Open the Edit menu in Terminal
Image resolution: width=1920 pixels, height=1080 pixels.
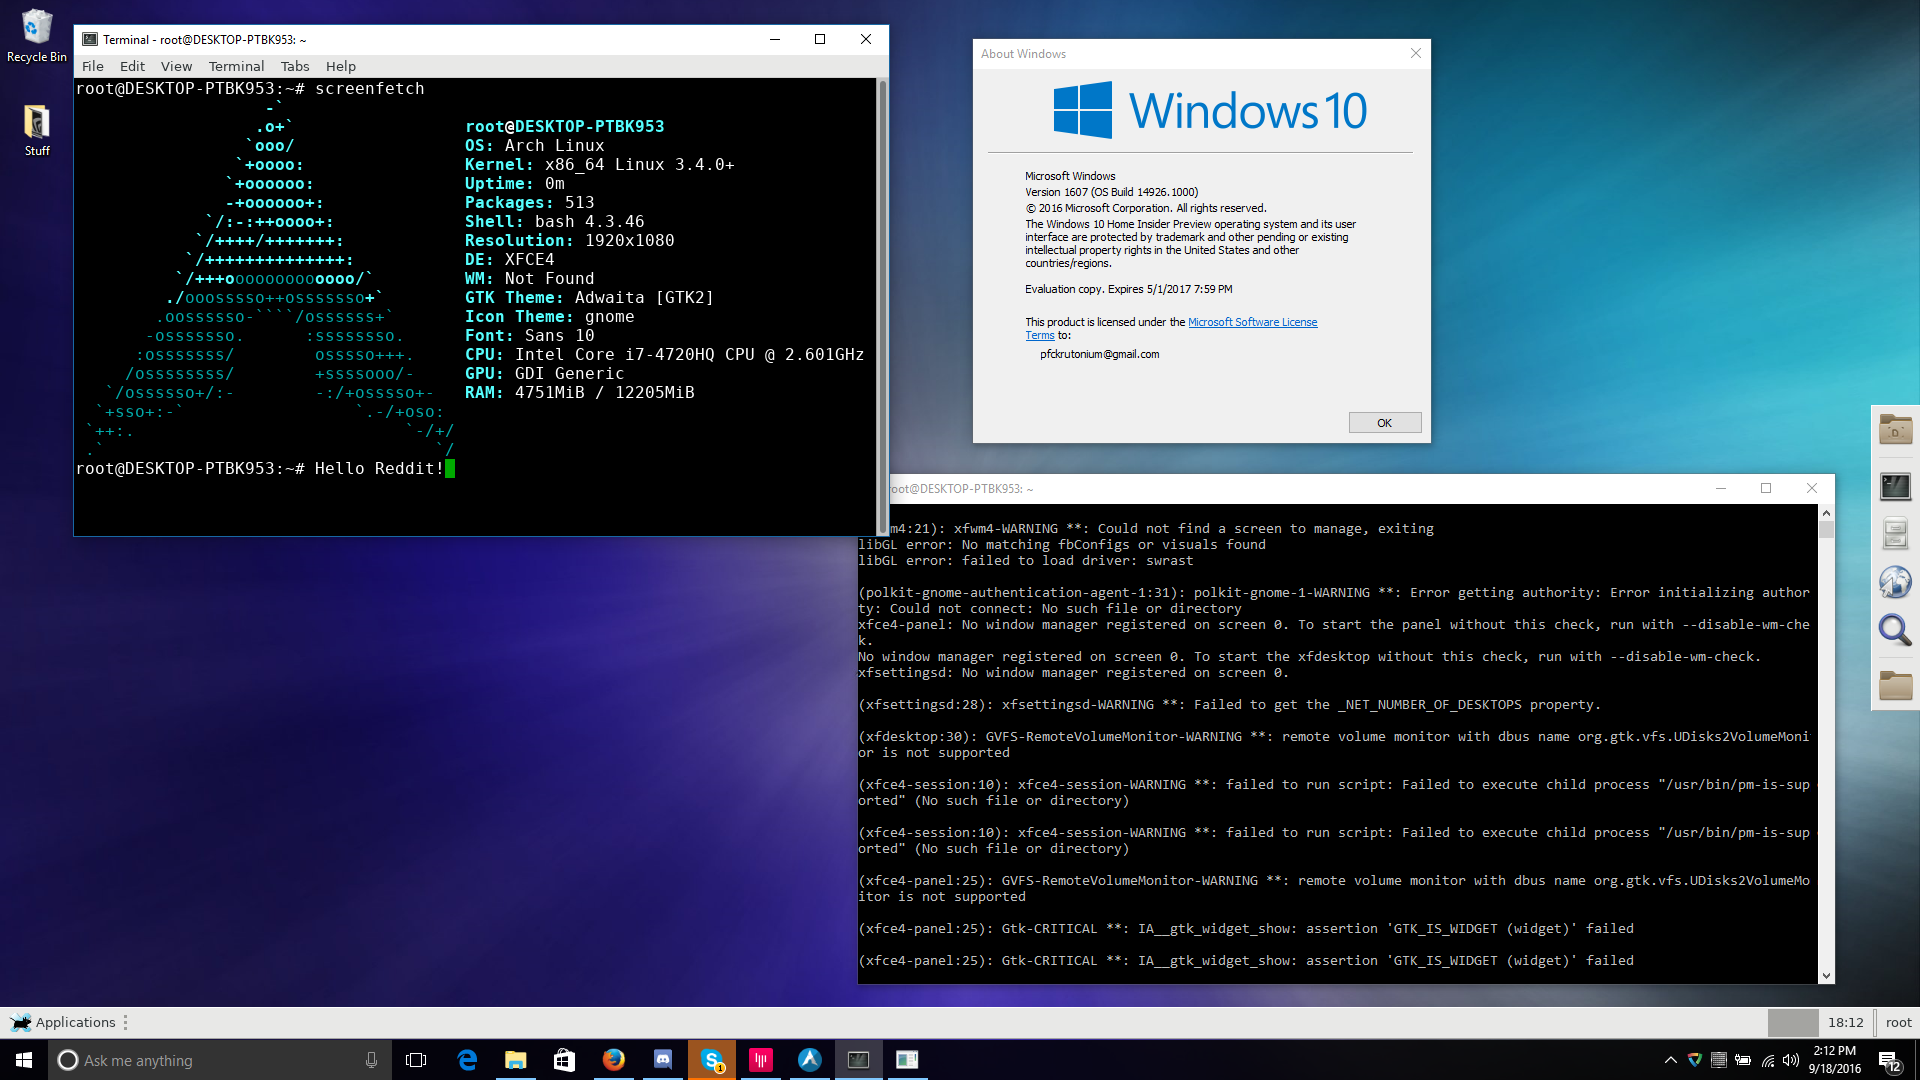(132, 66)
